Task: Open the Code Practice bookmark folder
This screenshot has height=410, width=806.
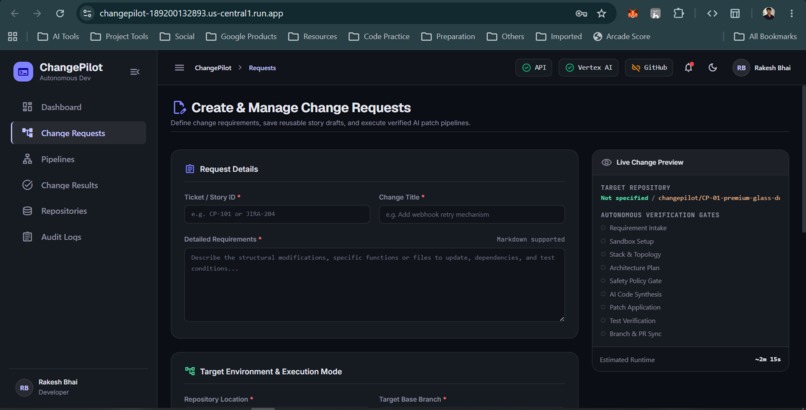Action: [379, 36]
